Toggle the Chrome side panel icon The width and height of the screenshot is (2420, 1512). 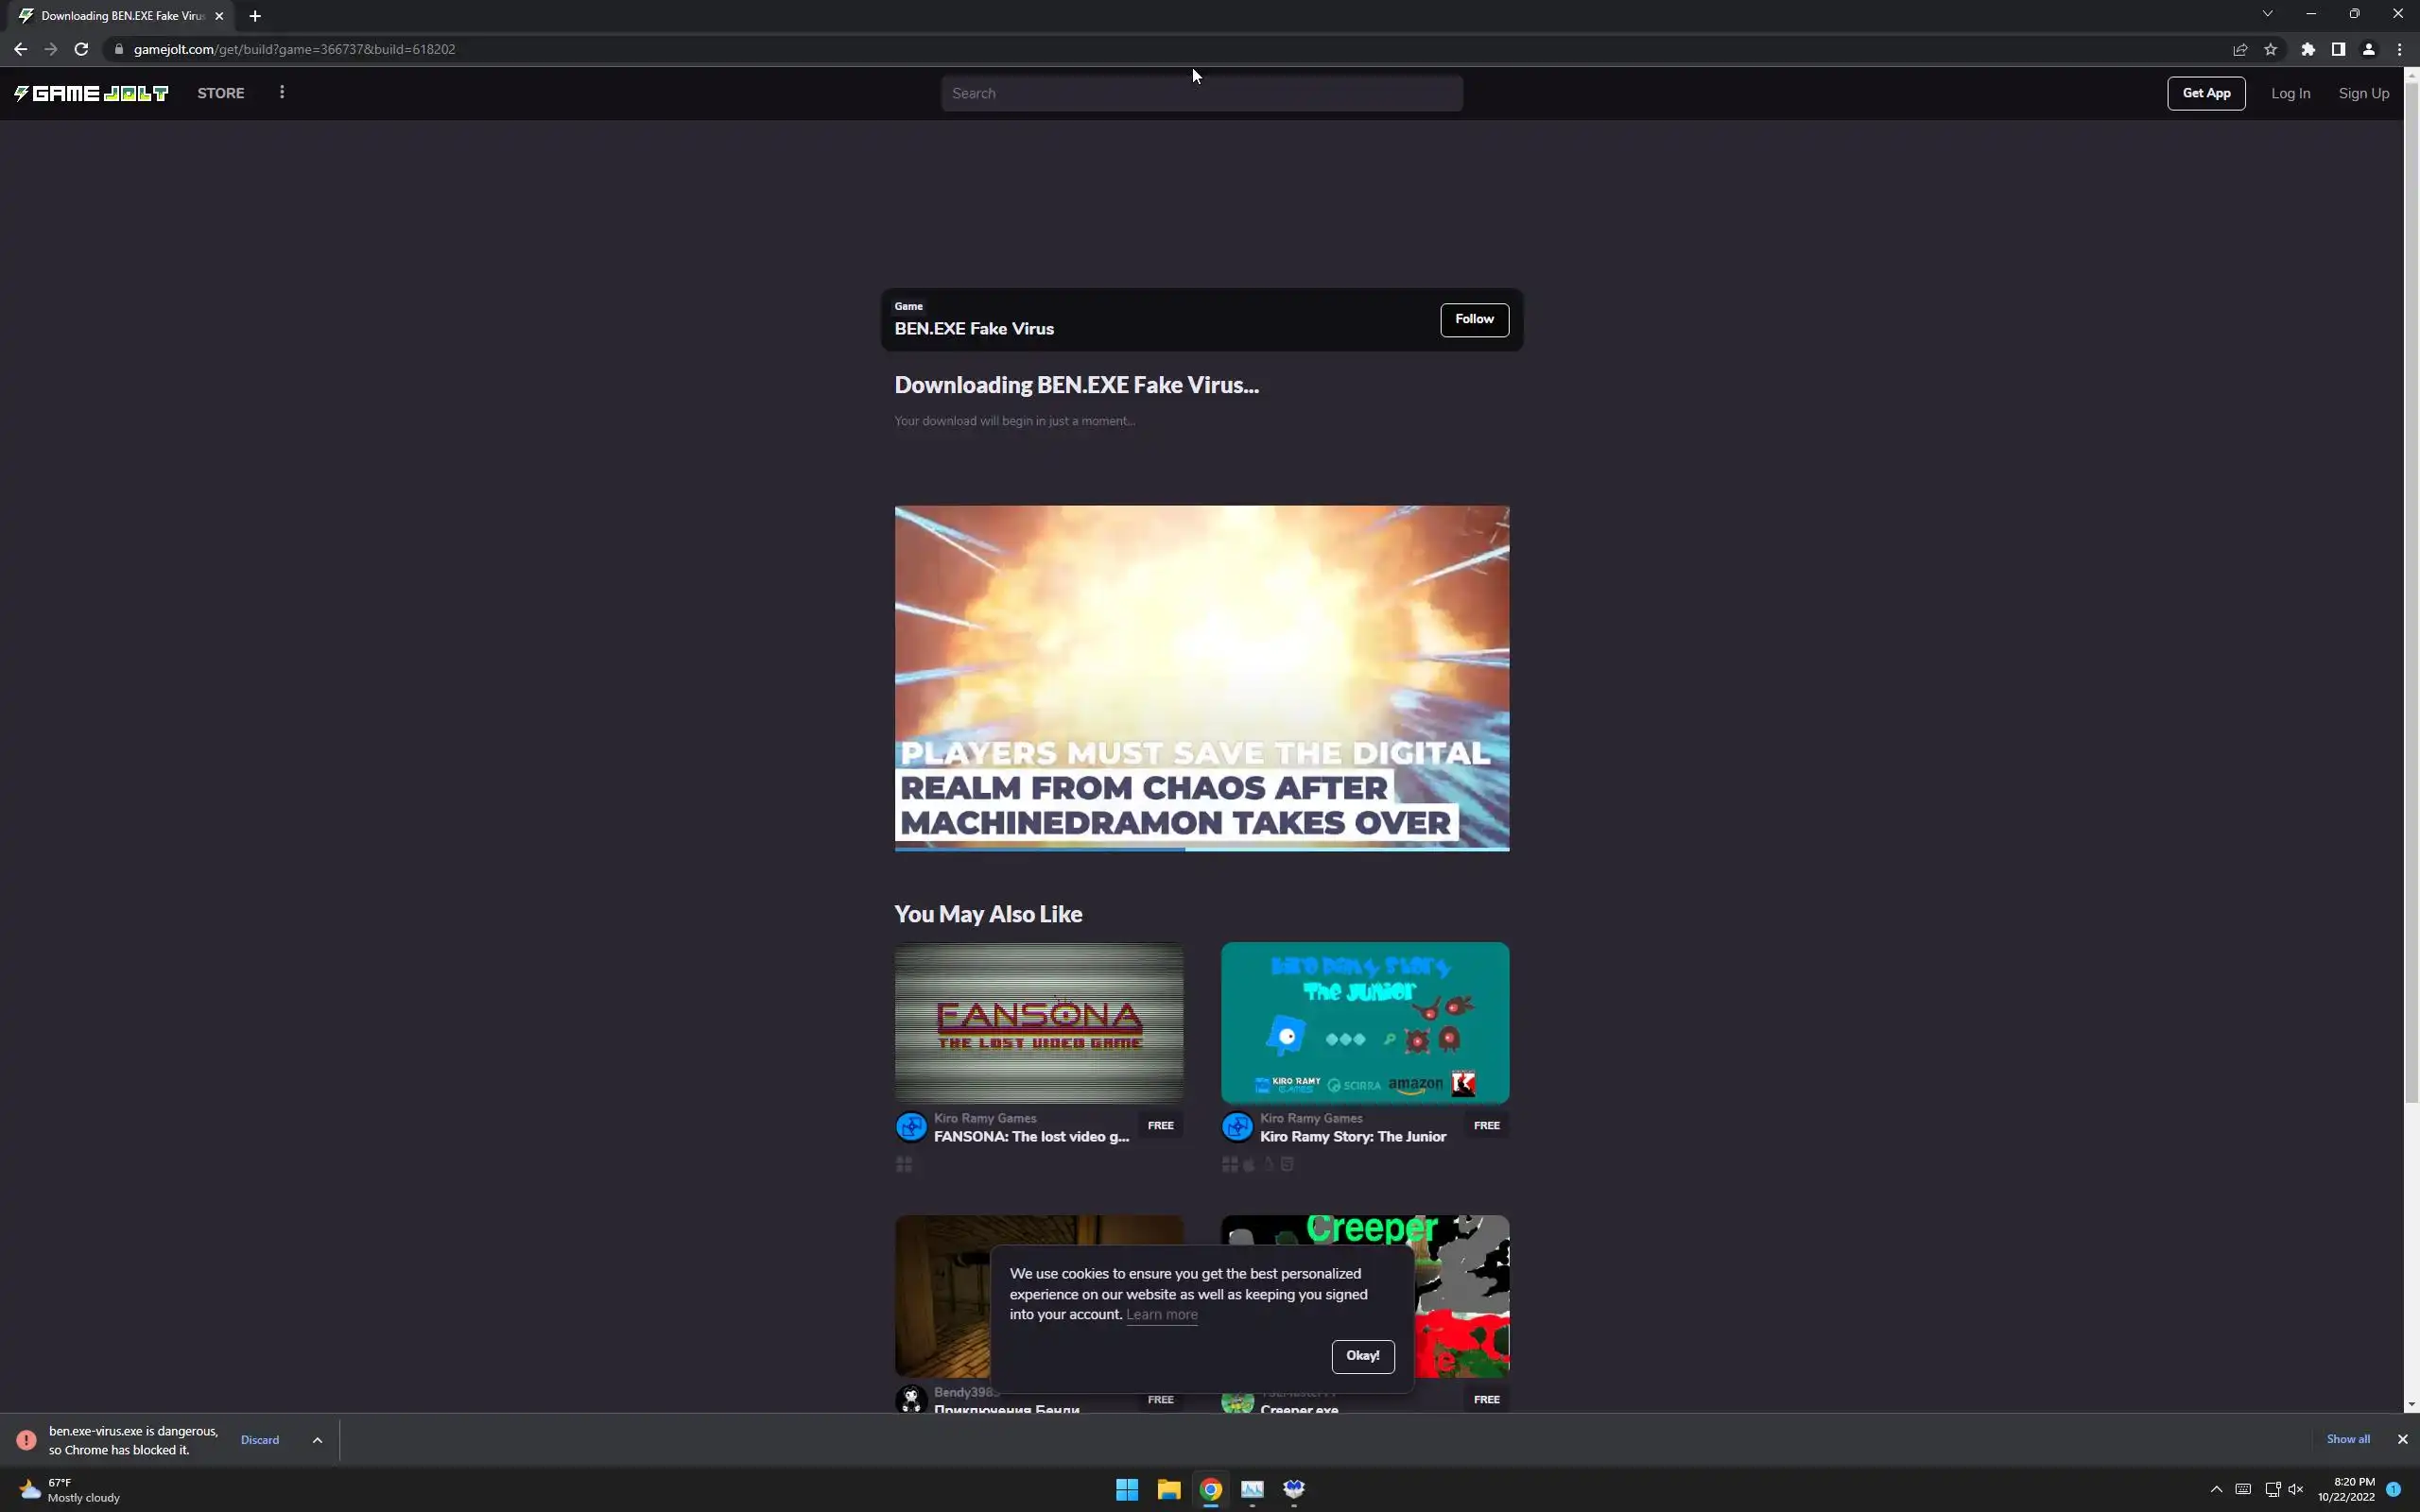click(x=2338, y=49)
